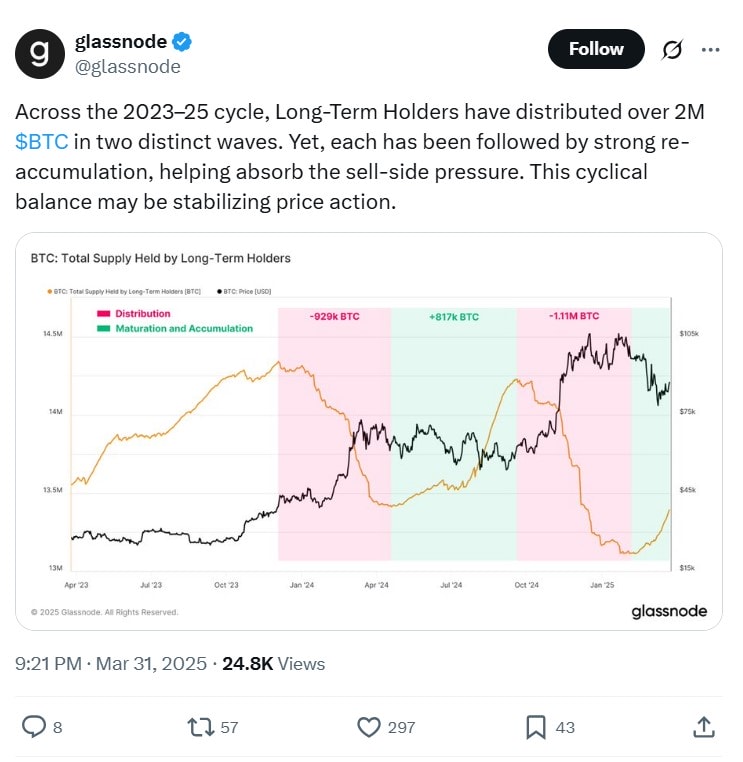
Task: Follow the glassnode account
Action: click(596, 49)
